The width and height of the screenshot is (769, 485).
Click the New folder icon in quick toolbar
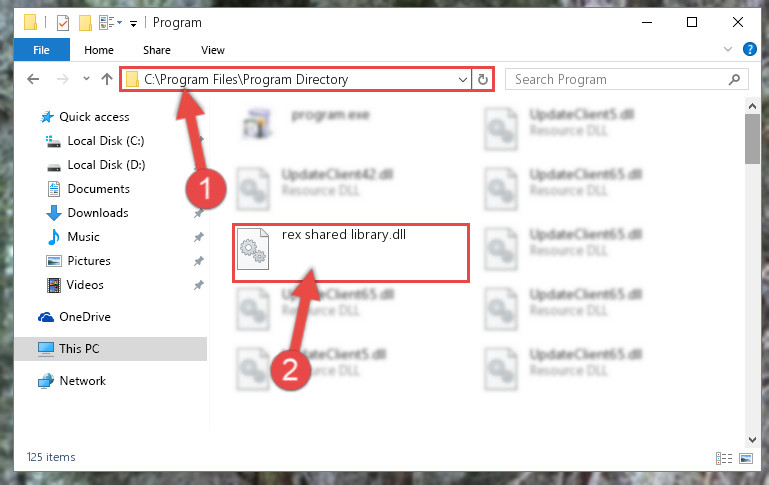point(85,23)
